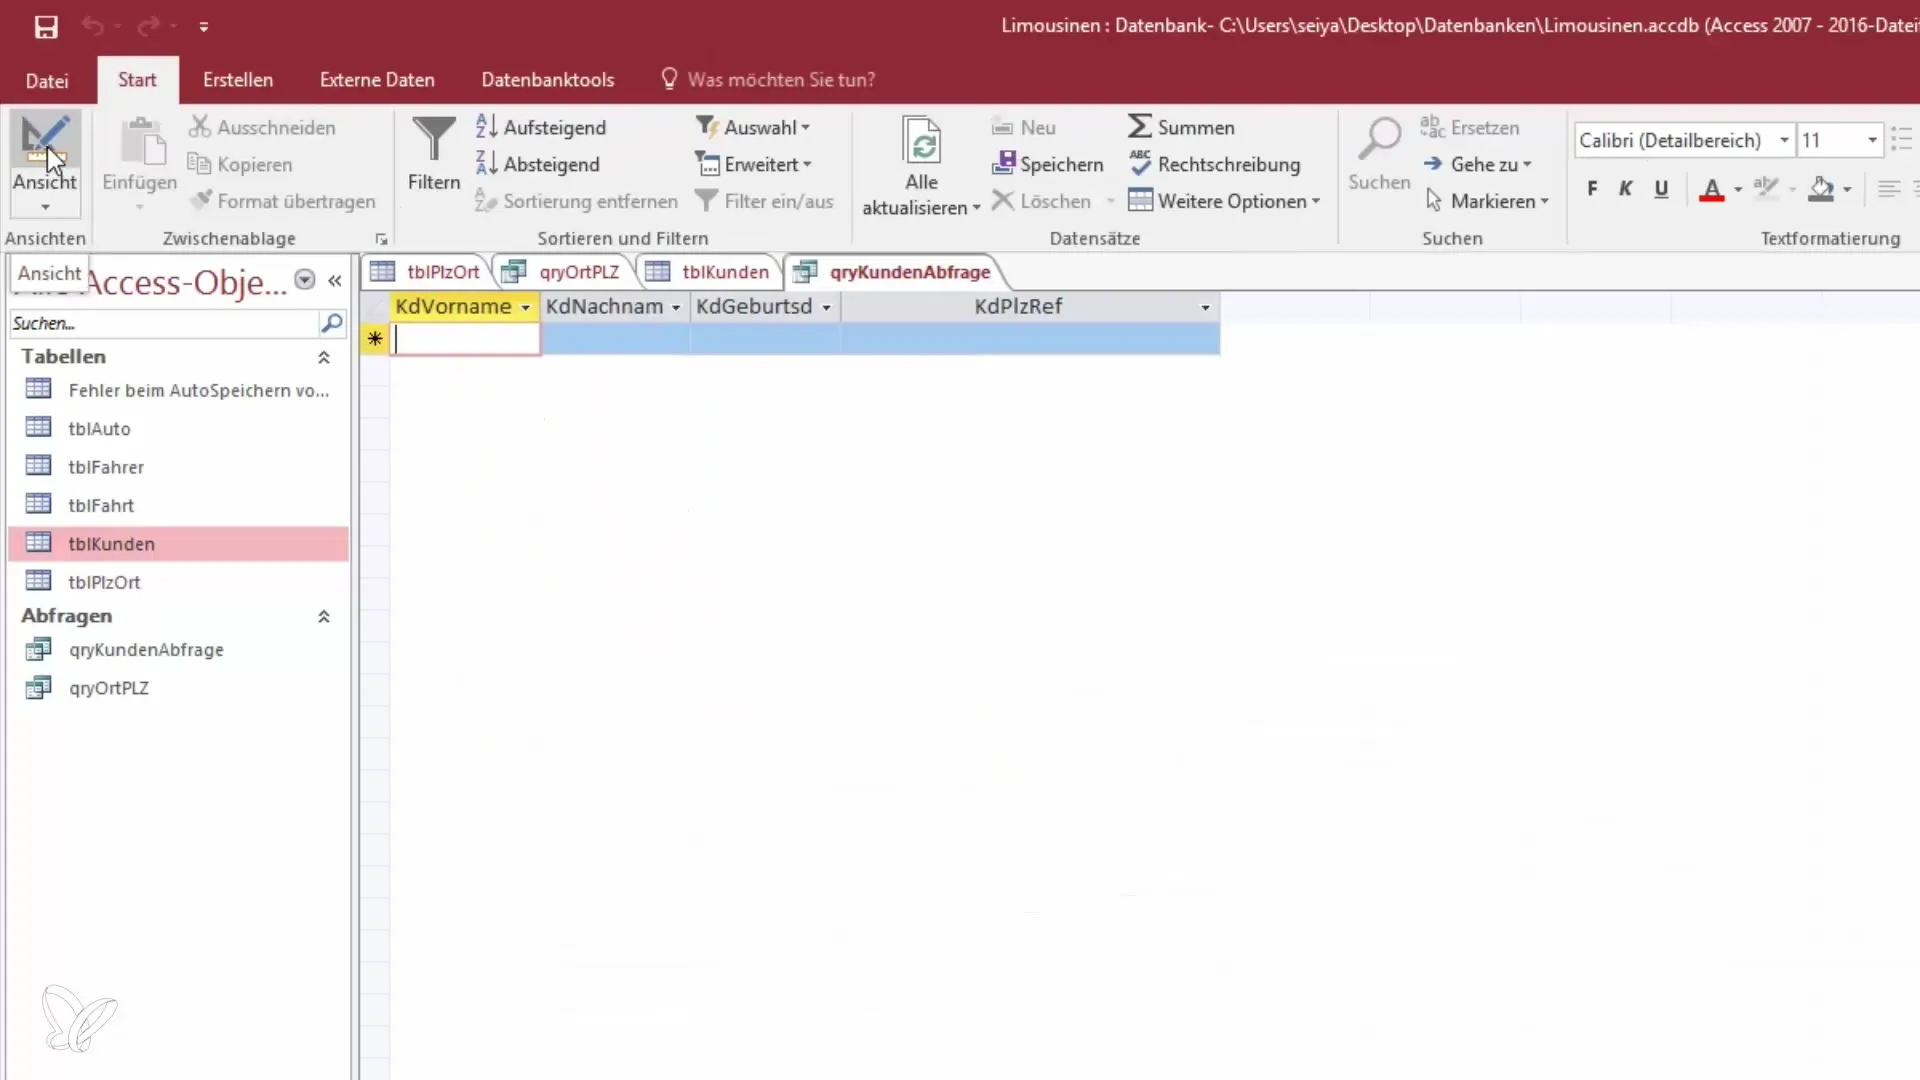Toggle bold F formatting
This screenshot has height=1080, width=1920.
[x=1592, y=188]
